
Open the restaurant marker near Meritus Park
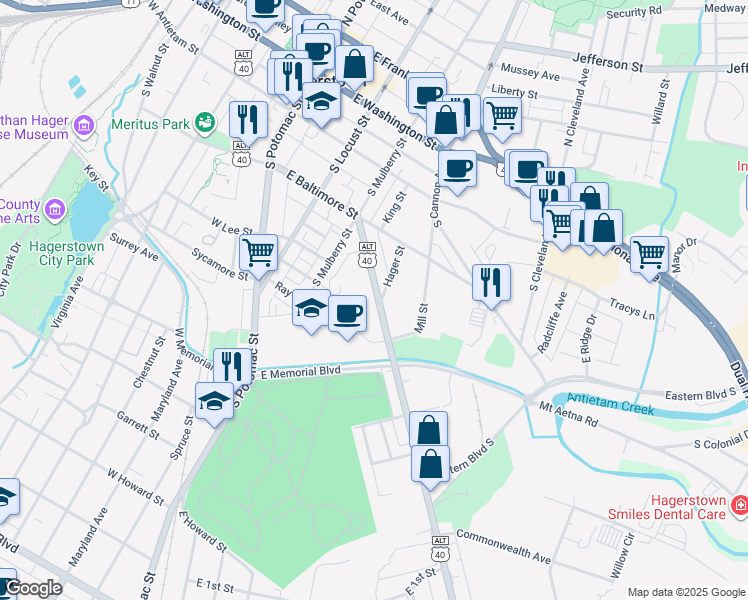point(248,120)
